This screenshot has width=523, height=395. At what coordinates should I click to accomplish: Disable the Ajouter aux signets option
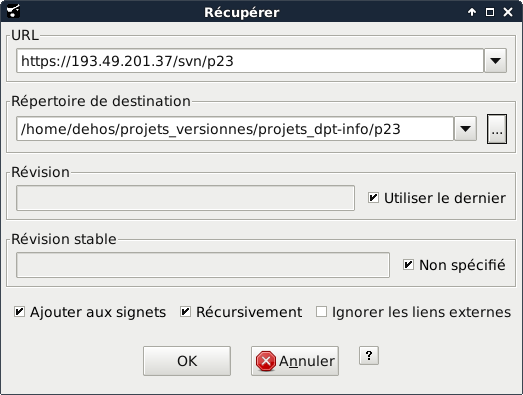19,312
